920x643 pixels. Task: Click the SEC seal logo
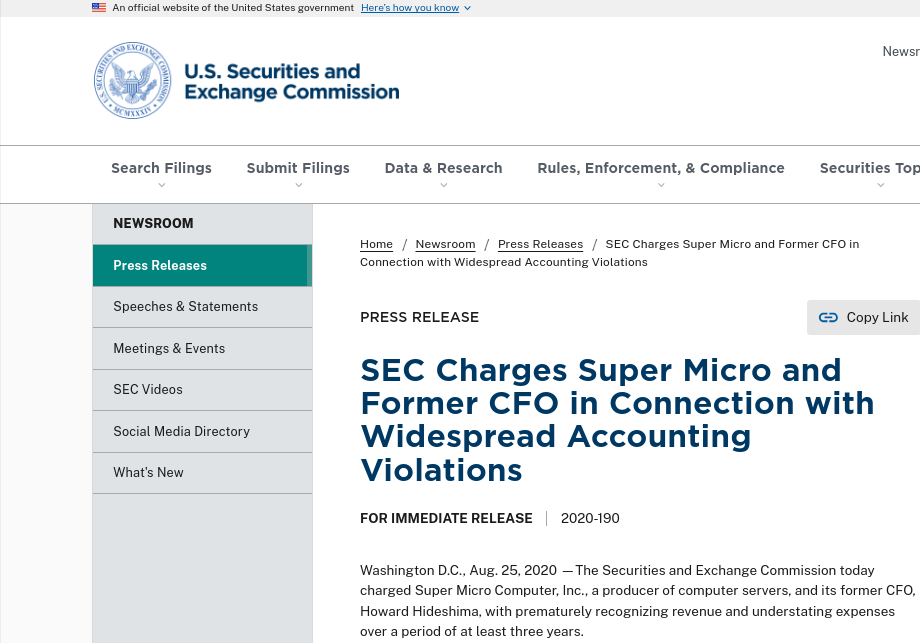[132, 80]
